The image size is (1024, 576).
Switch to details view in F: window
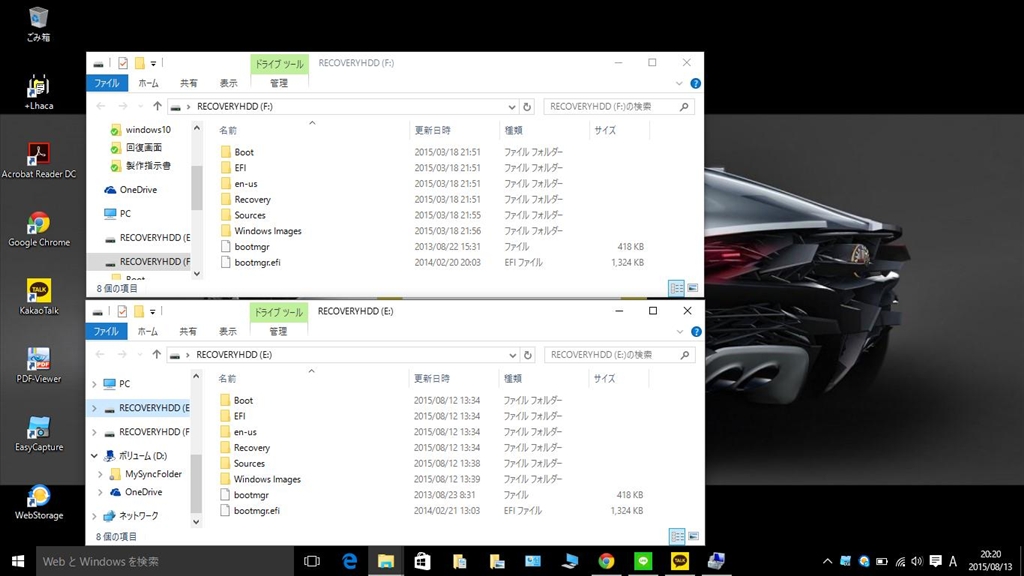677,288
